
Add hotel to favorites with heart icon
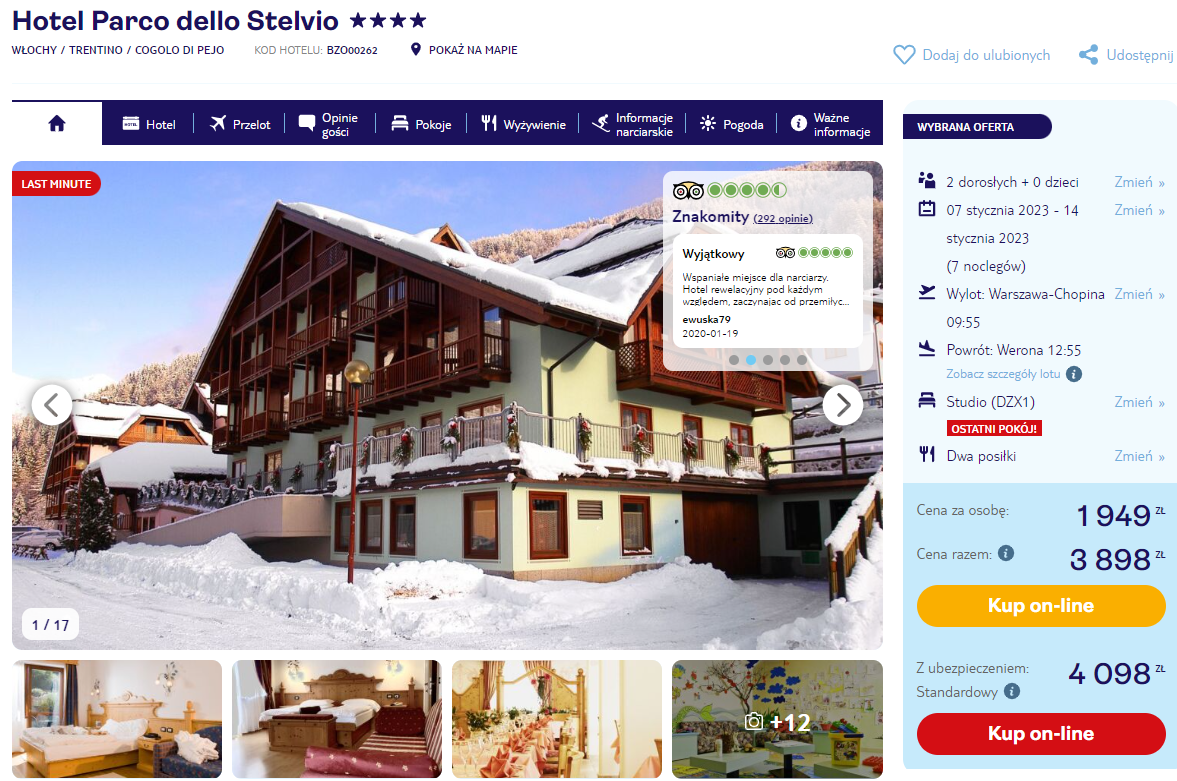coord(904,55)
